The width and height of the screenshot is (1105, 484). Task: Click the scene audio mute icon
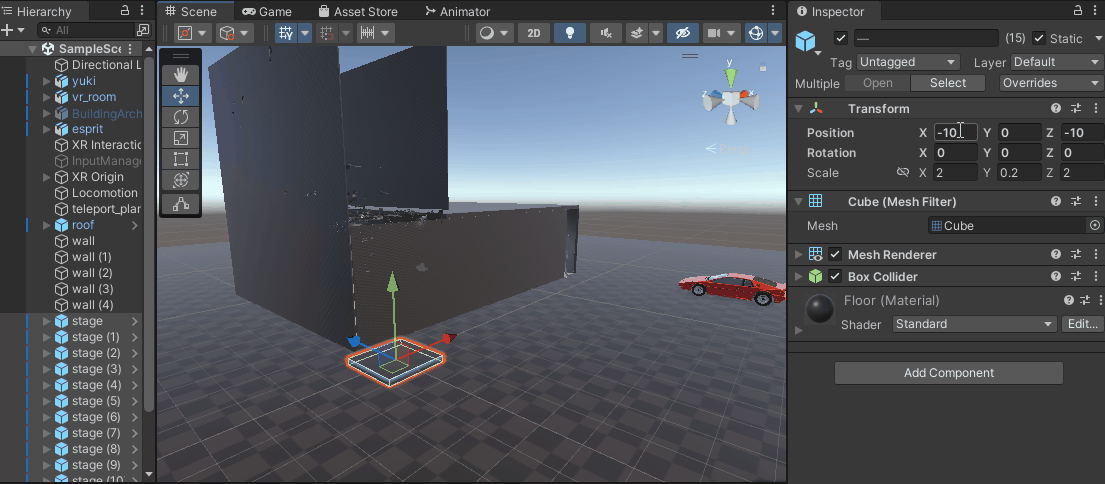coord(605,33)
